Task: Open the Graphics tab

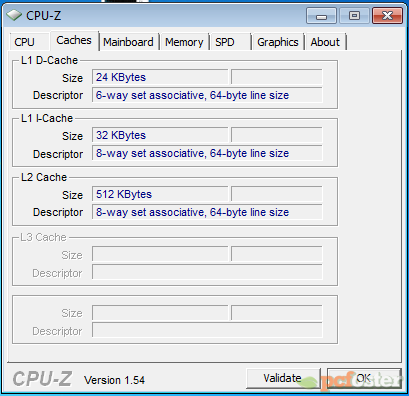Action: click(278, 42)
